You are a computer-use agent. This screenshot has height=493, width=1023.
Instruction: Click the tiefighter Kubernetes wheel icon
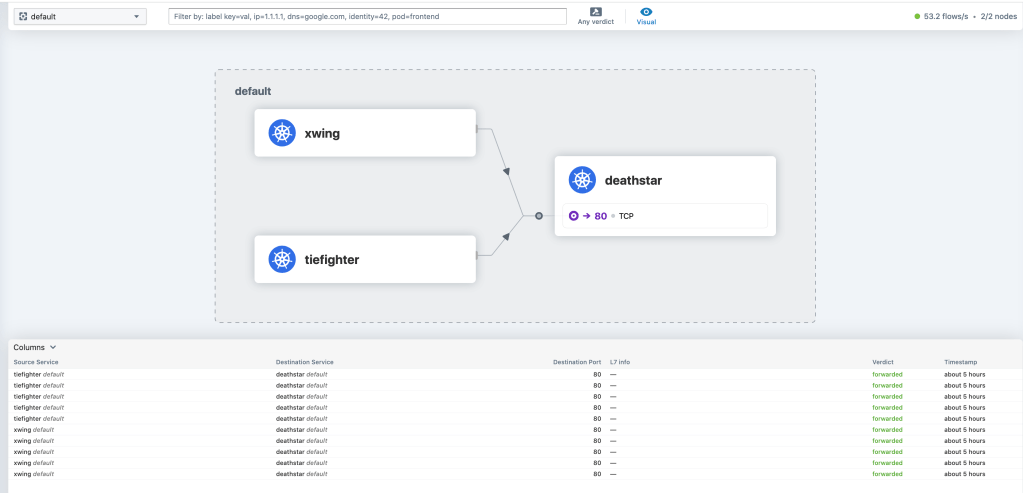282,259
